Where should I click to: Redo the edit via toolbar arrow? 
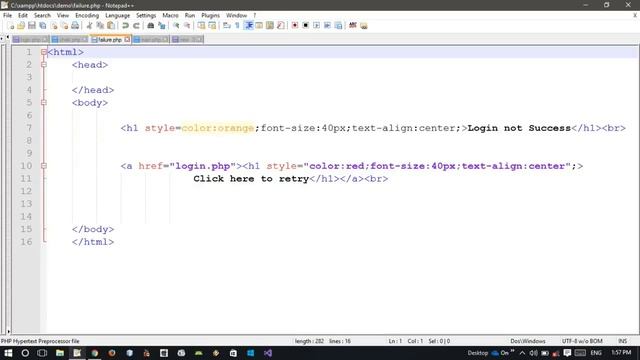click(136, 26)
